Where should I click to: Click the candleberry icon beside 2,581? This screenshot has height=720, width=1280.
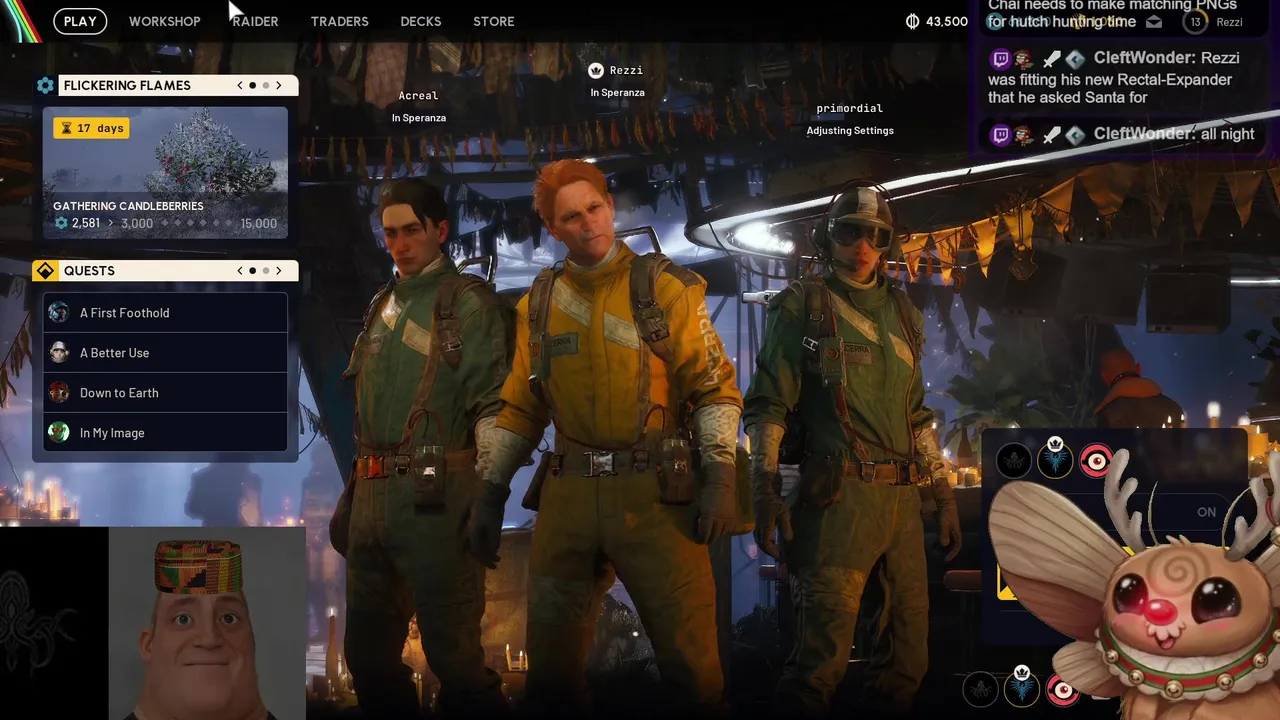(62, 223)
